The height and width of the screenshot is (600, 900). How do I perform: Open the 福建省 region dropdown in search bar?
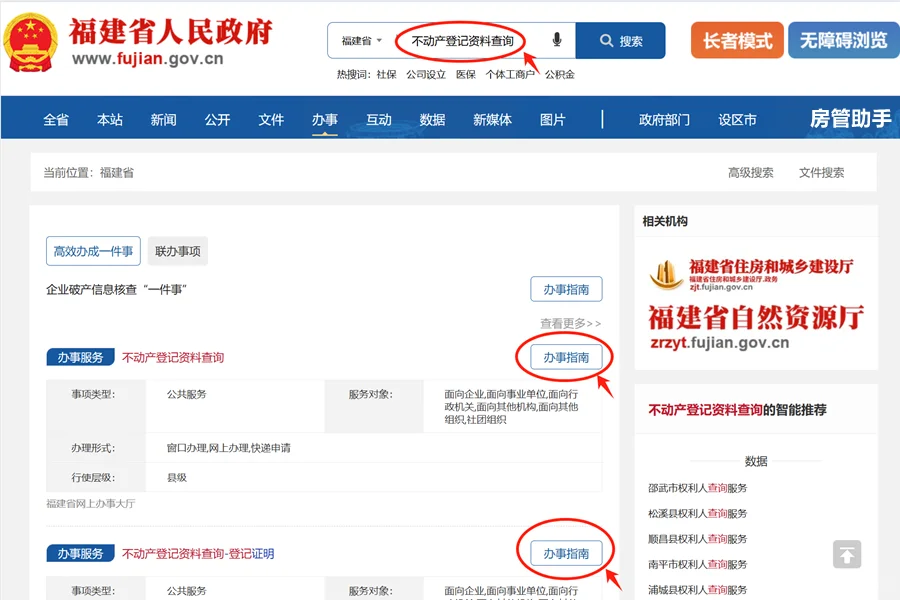[x=362, y=41]
